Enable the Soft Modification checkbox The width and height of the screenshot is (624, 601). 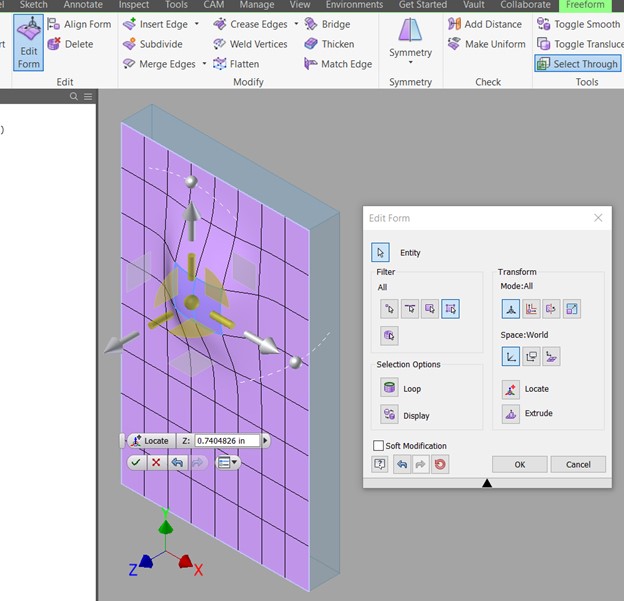378,445
